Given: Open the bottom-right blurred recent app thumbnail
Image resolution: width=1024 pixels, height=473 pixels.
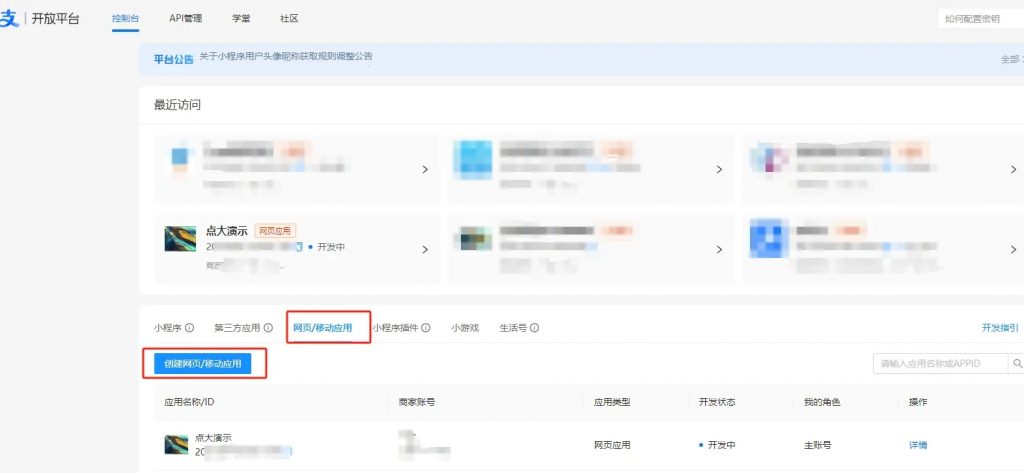Looking at the screenshot, I should pyautogui.click(x=768, y=238).
